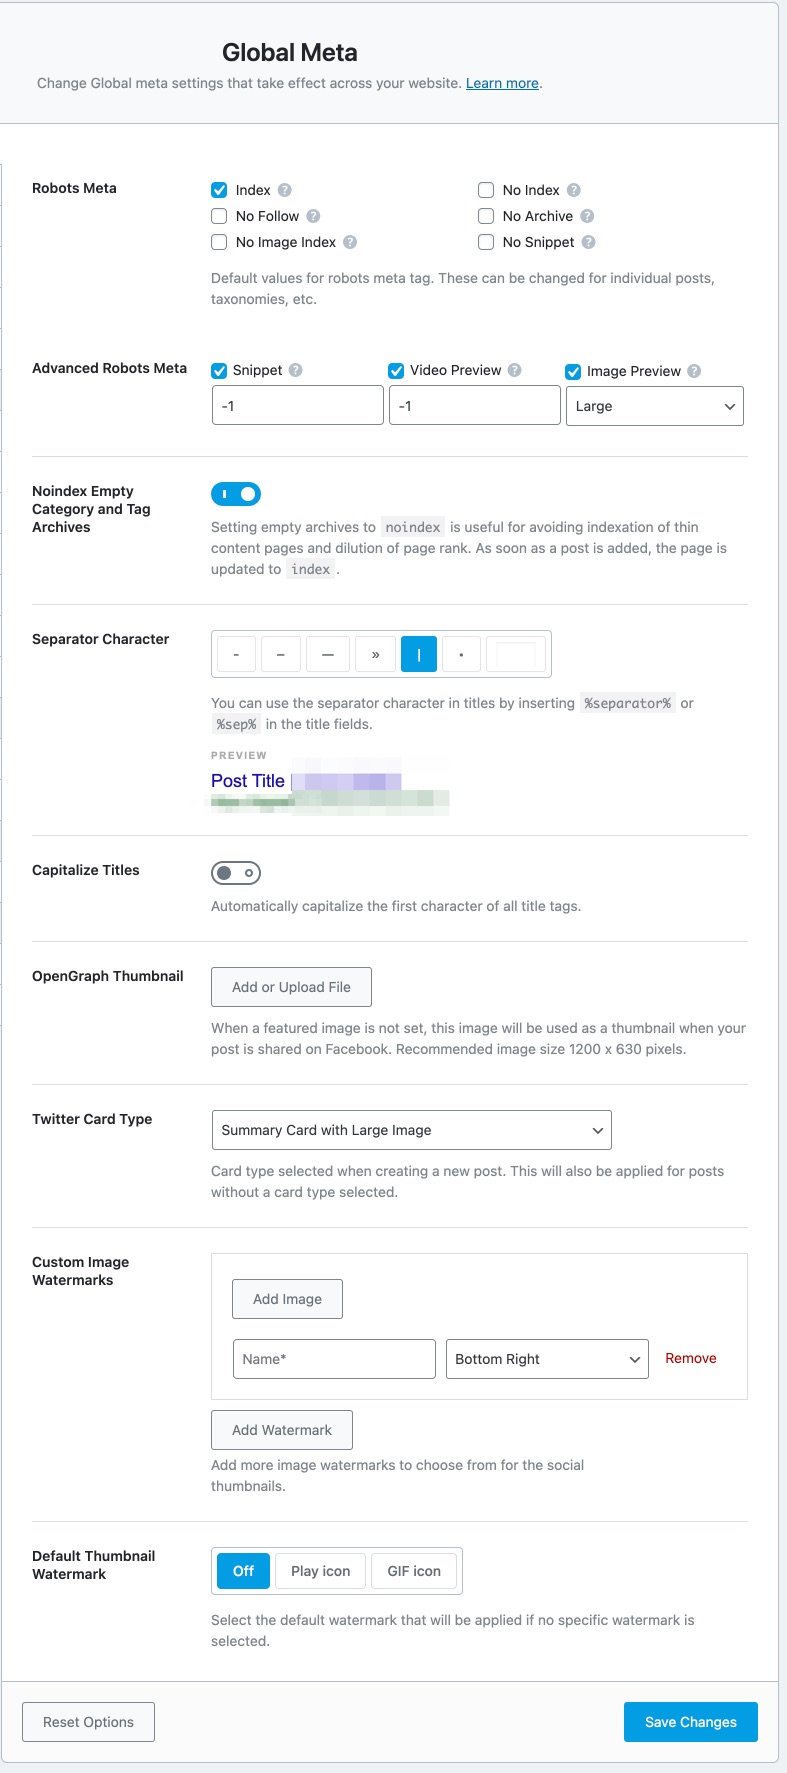787x1773 pixels.
Task: Click help icon next to No Archive
Action: pos(587,216)
